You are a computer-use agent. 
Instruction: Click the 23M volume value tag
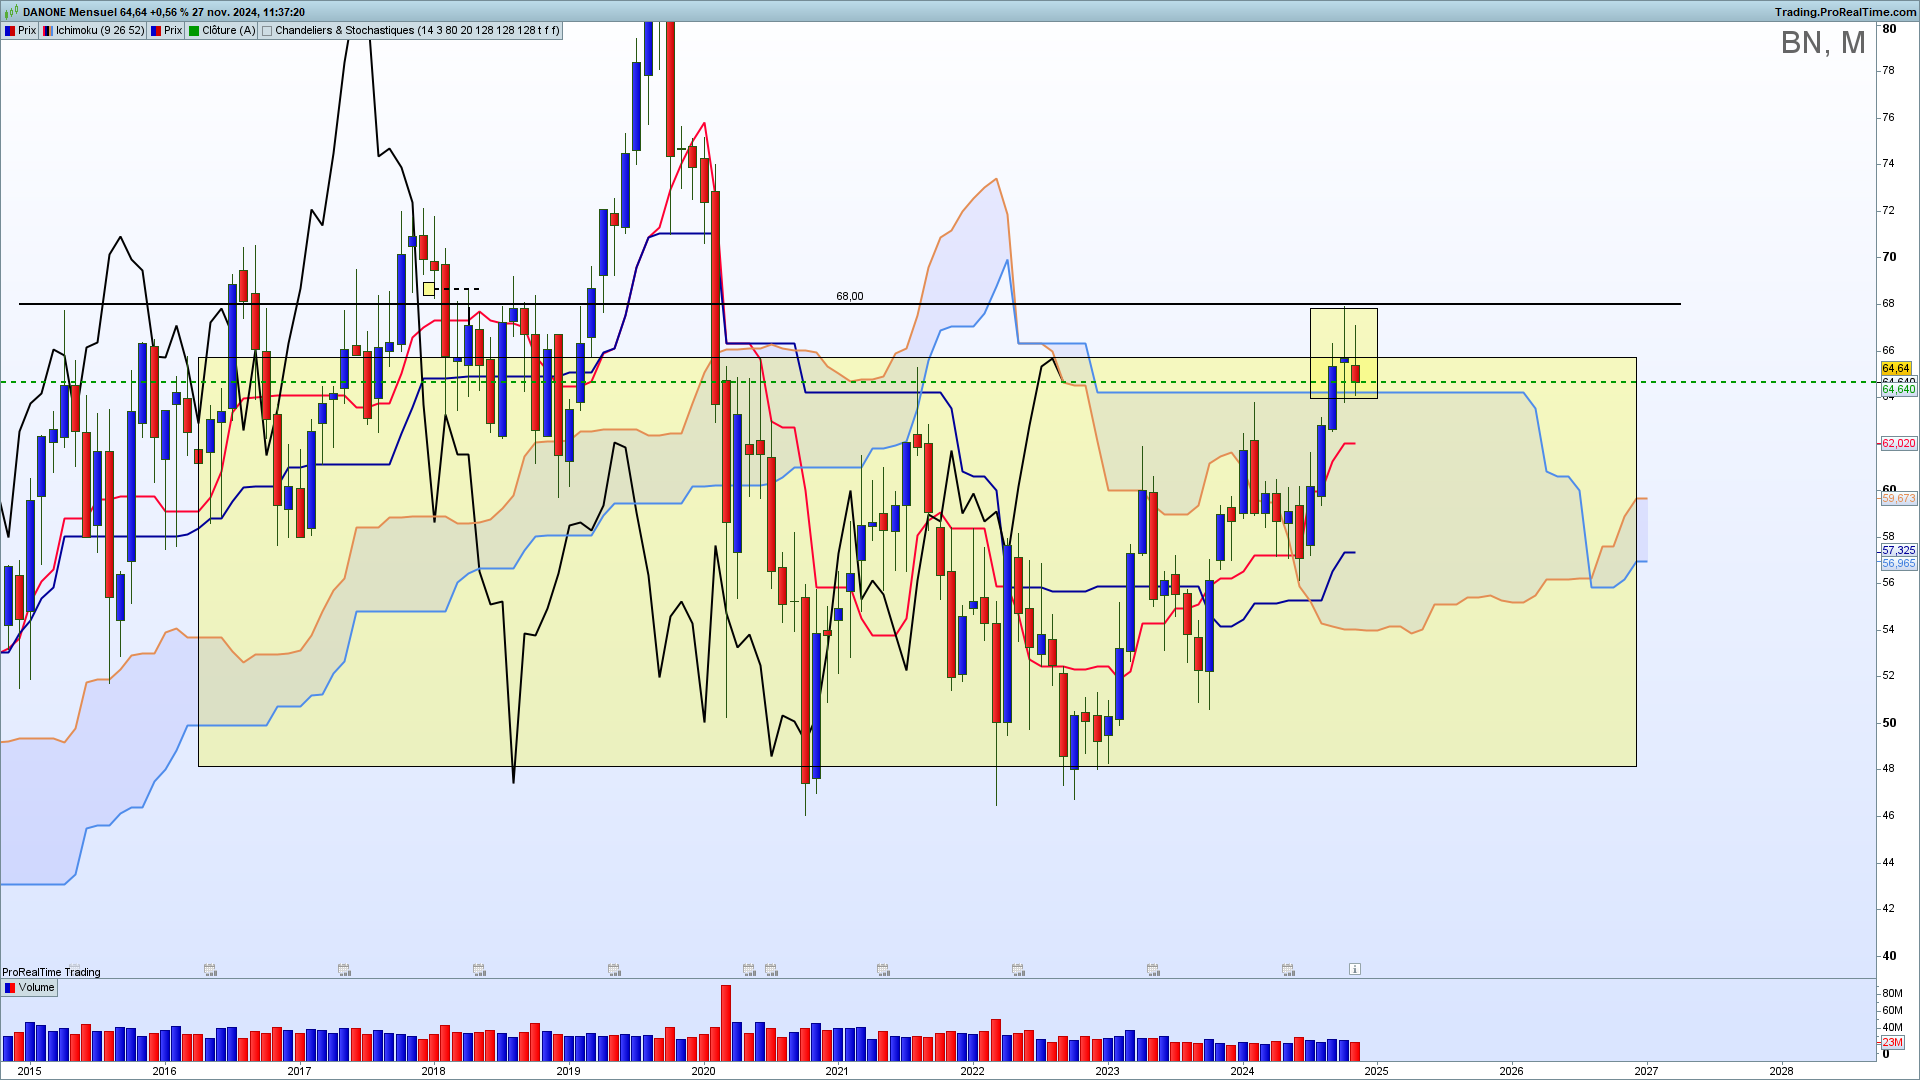pos(1892,1043)
